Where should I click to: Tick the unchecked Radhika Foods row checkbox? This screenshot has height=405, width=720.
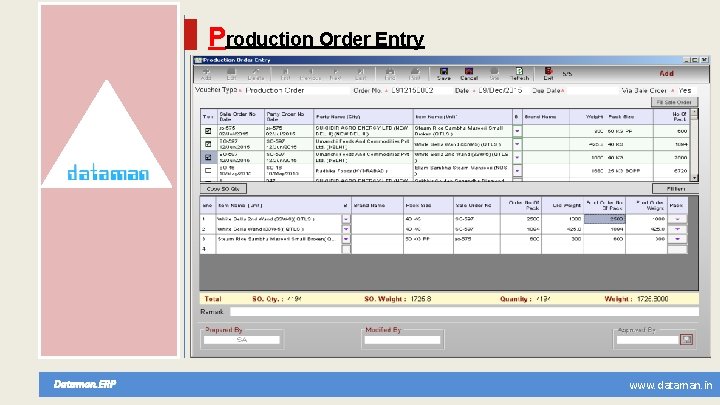208,170
